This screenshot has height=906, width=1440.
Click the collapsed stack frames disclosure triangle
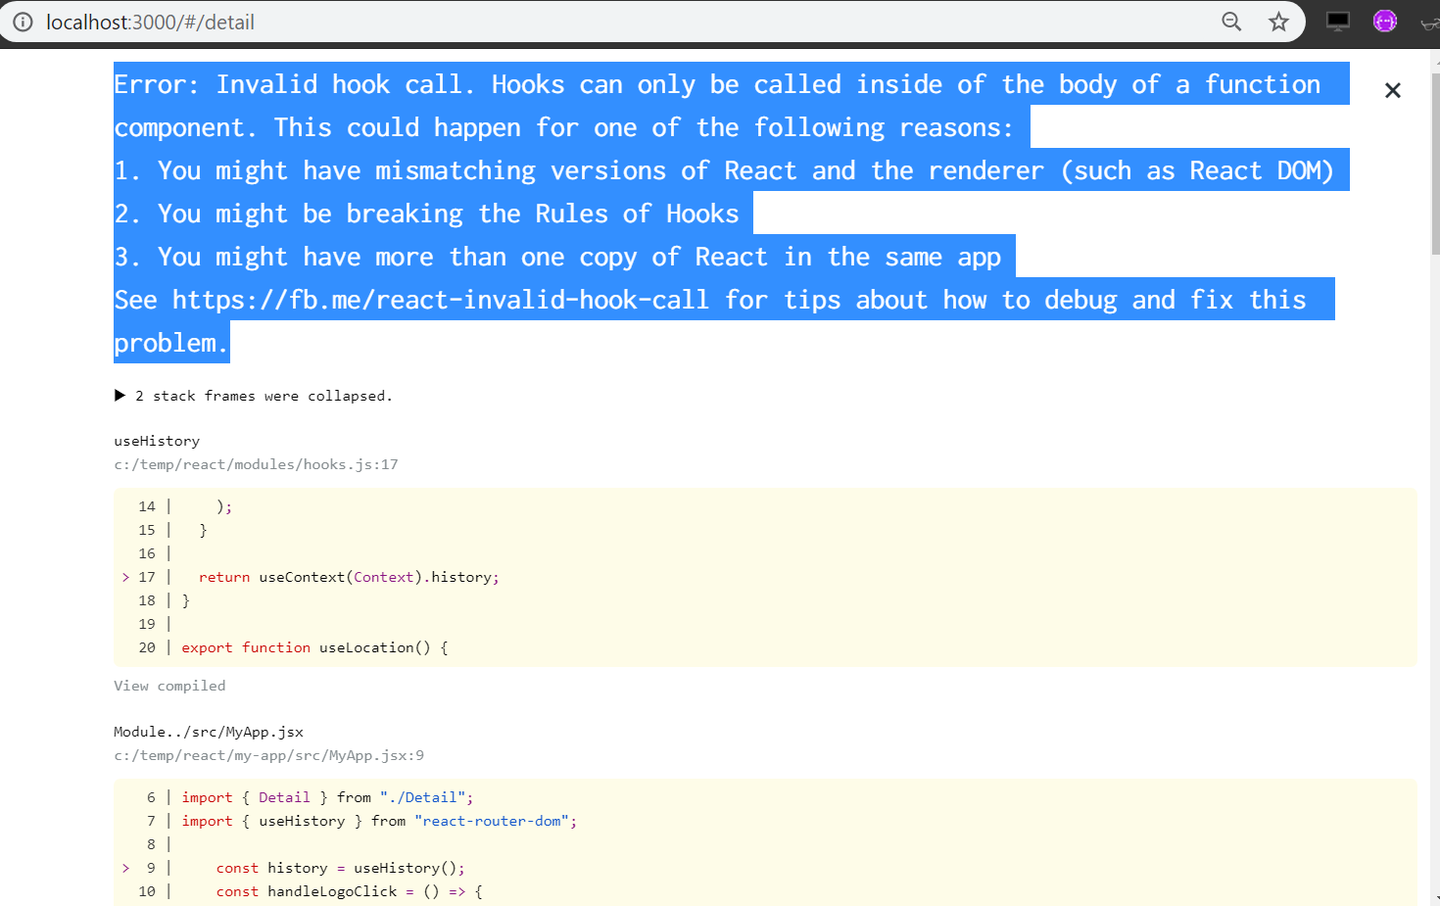[x=119, y=395]
